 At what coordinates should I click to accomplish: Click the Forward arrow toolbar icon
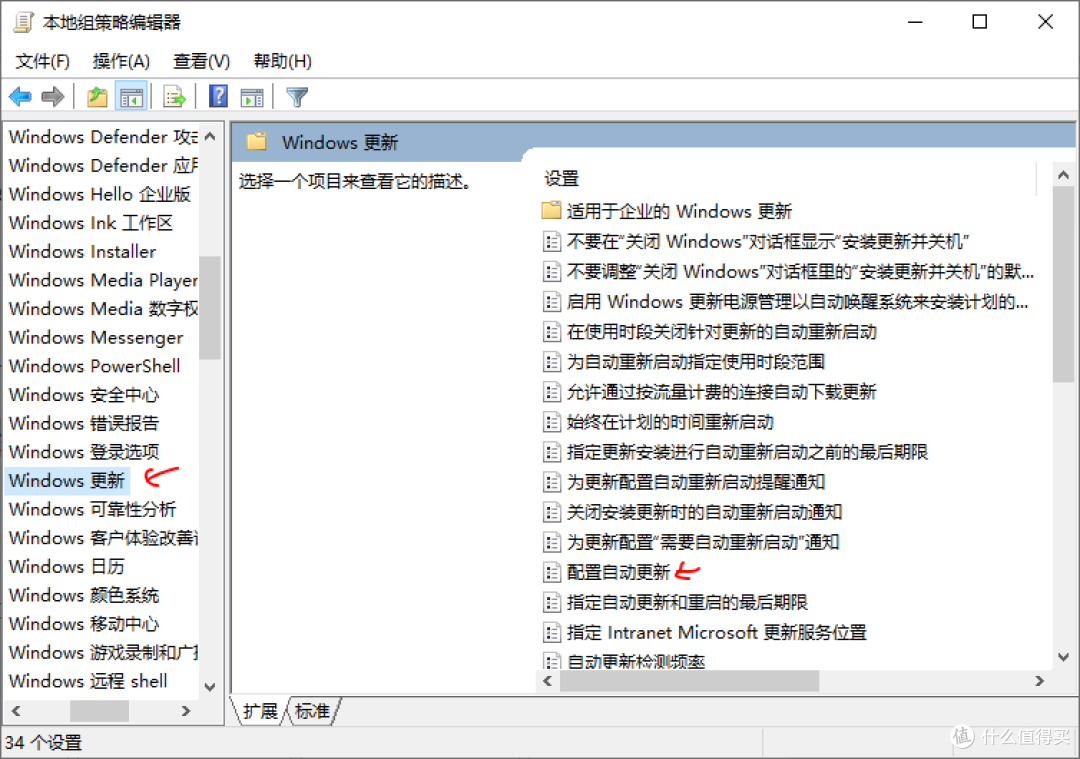point(52,97)
